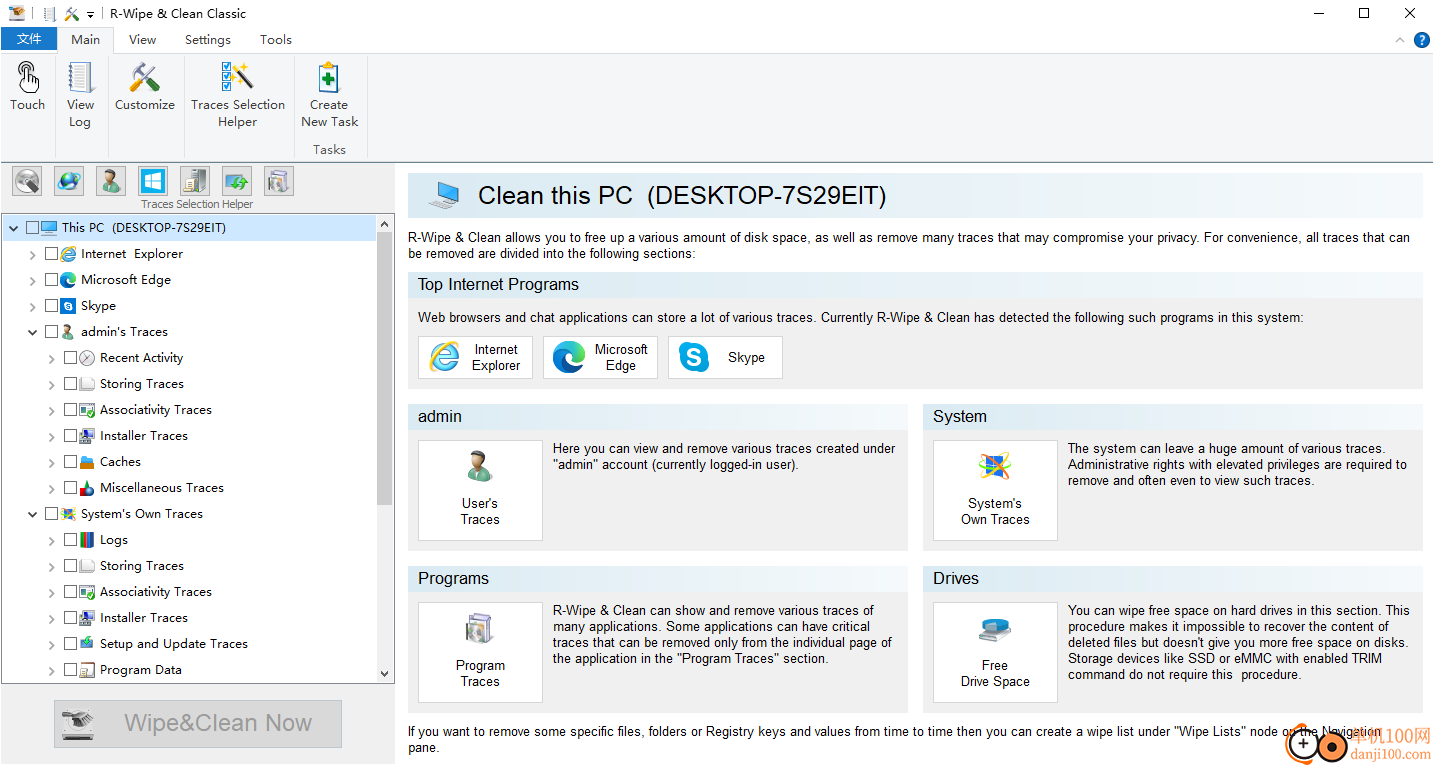Click the Skype icon in the tree

[68, 306]
